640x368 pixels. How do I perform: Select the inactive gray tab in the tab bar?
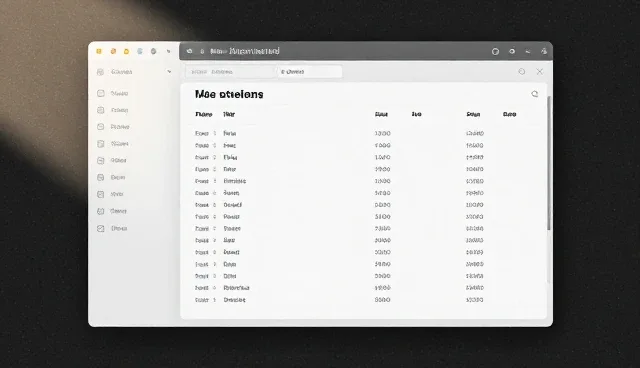pos(231,72)
